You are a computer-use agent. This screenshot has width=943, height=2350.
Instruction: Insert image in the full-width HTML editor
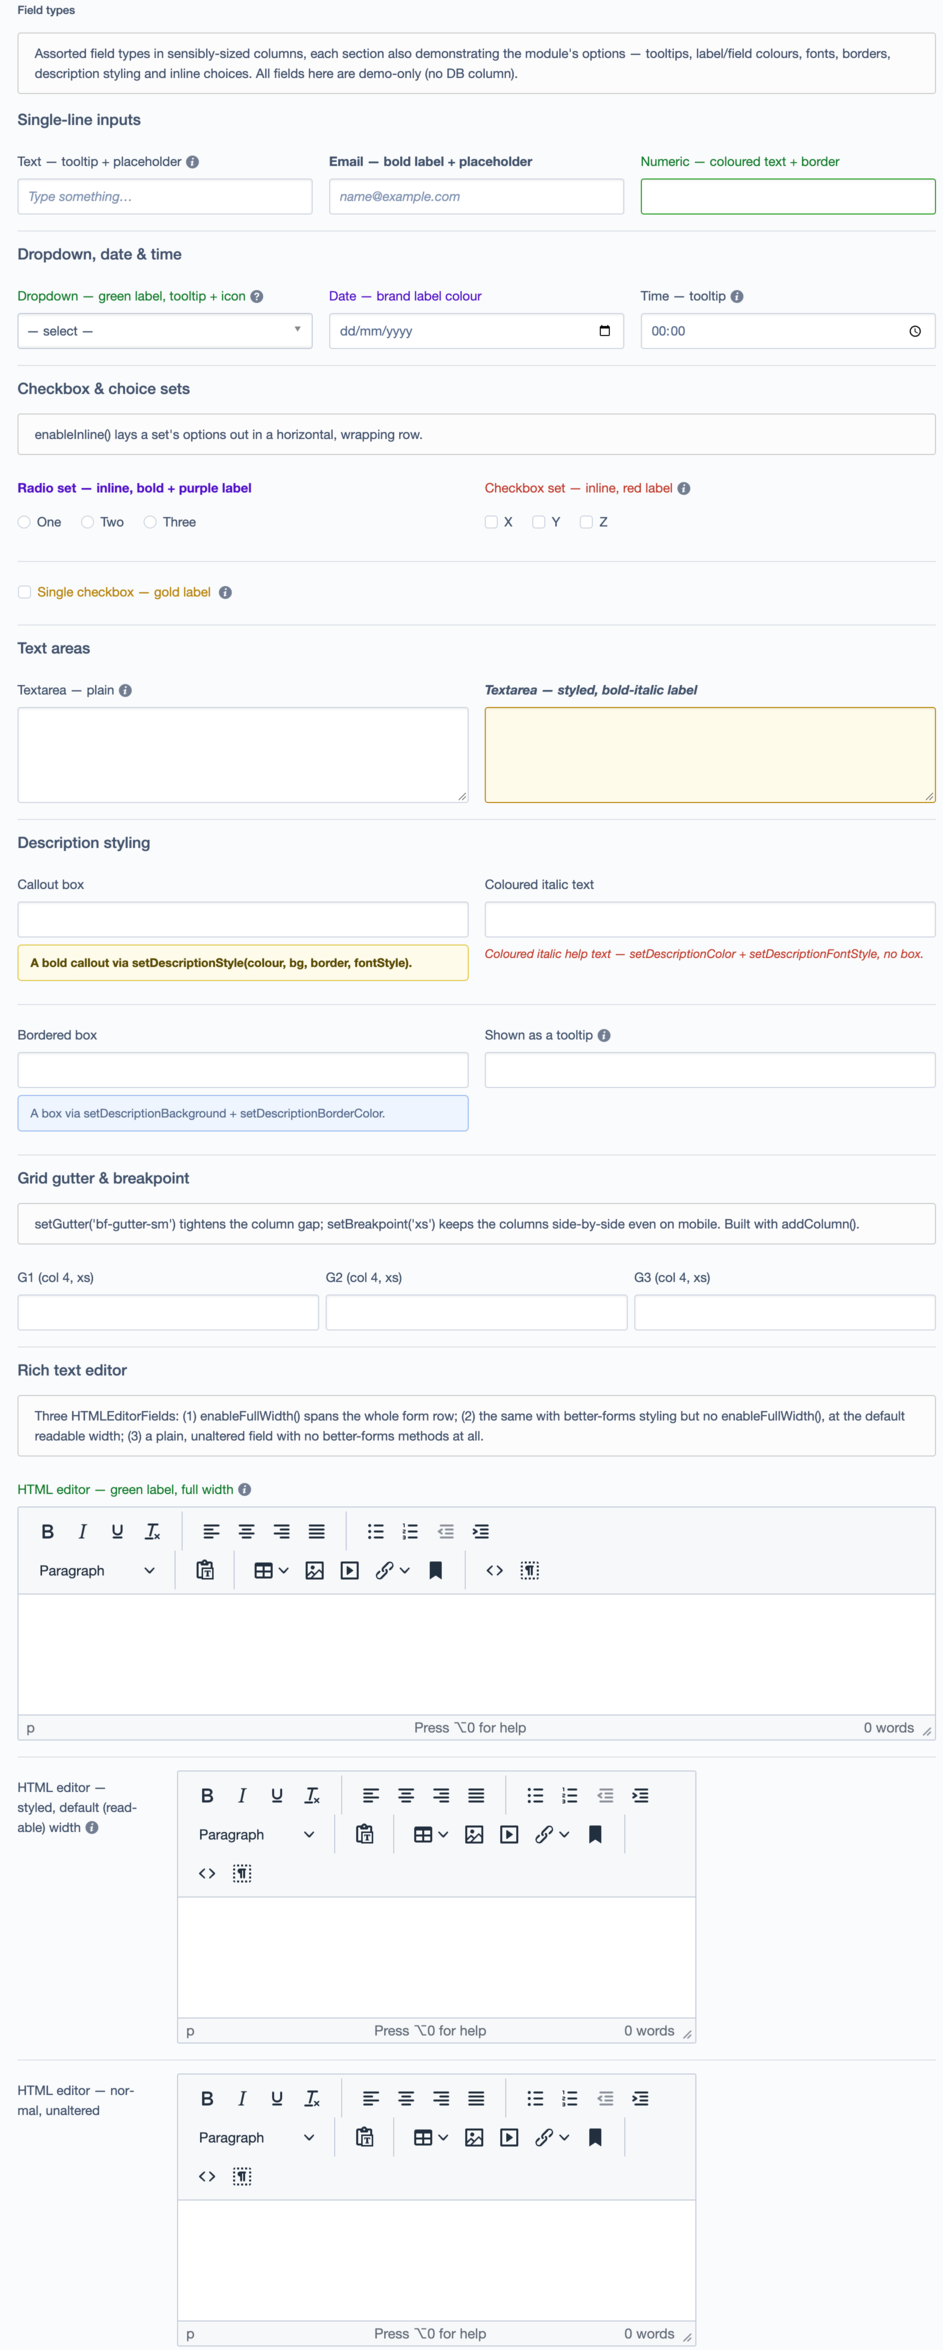[x=314, y=1570]
